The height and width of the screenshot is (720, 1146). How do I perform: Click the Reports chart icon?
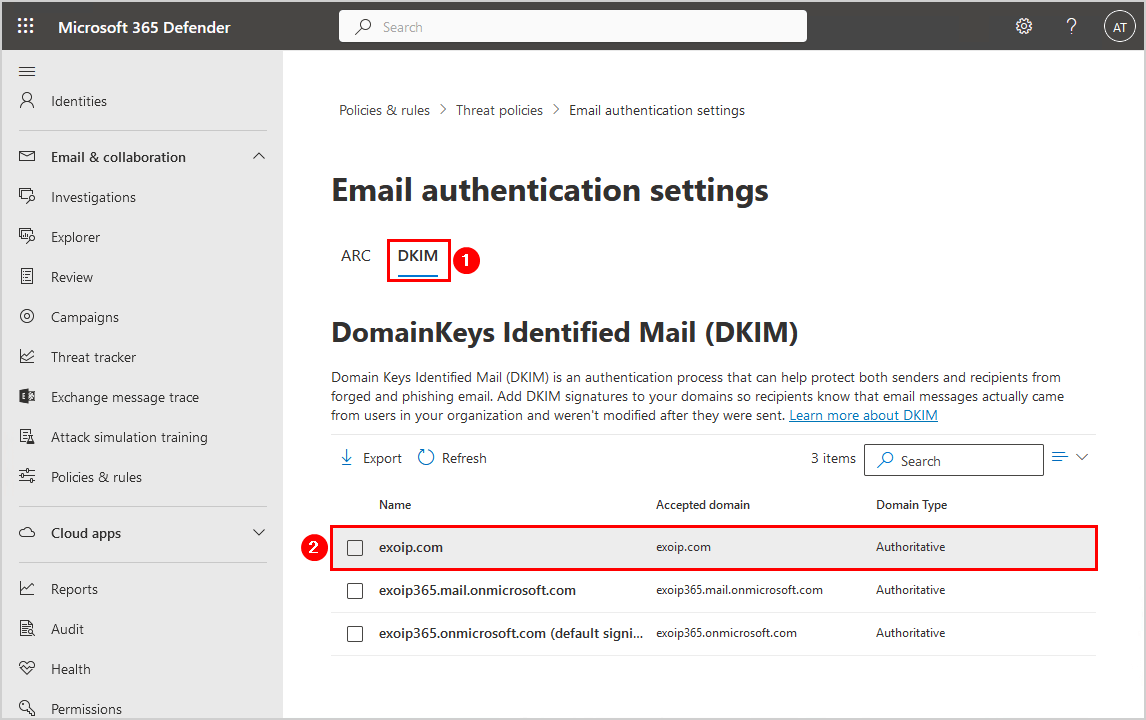[x=27, y=588]
